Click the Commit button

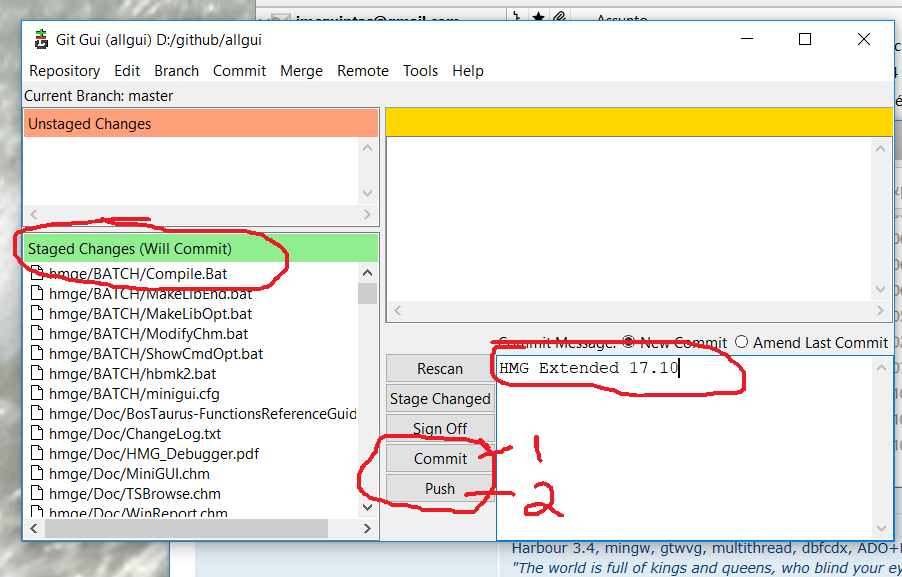tap(440, 458)
